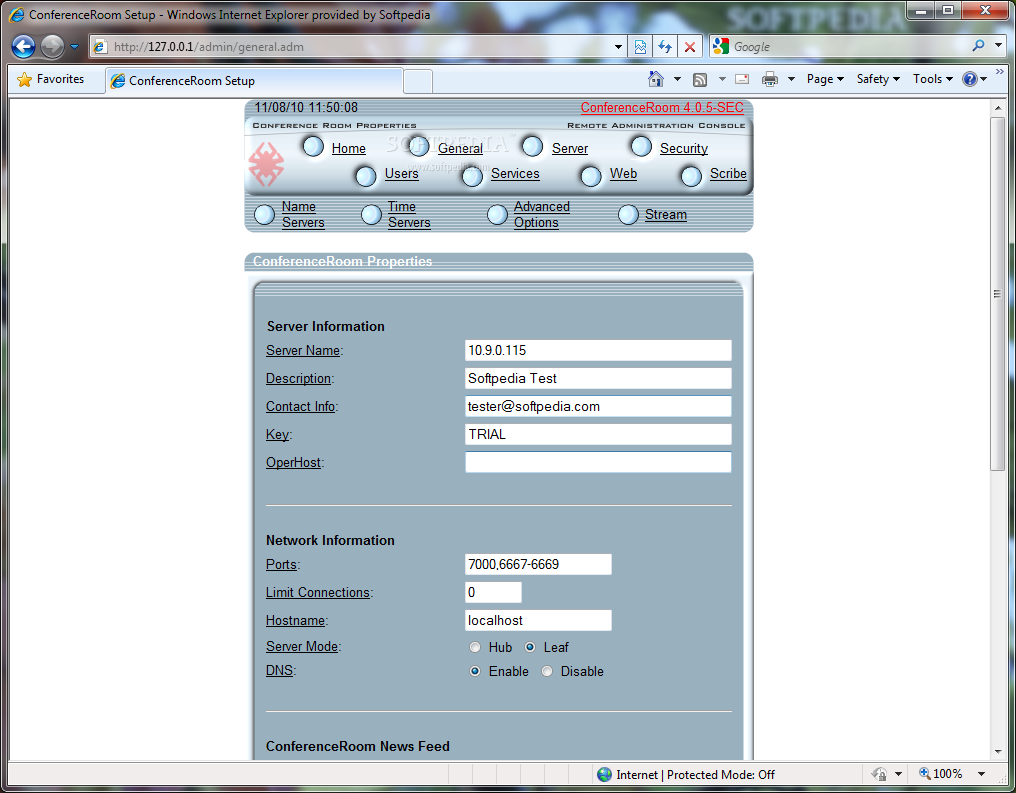
Task: Click the empty OperHost input field
Action: tap(598, 462)
